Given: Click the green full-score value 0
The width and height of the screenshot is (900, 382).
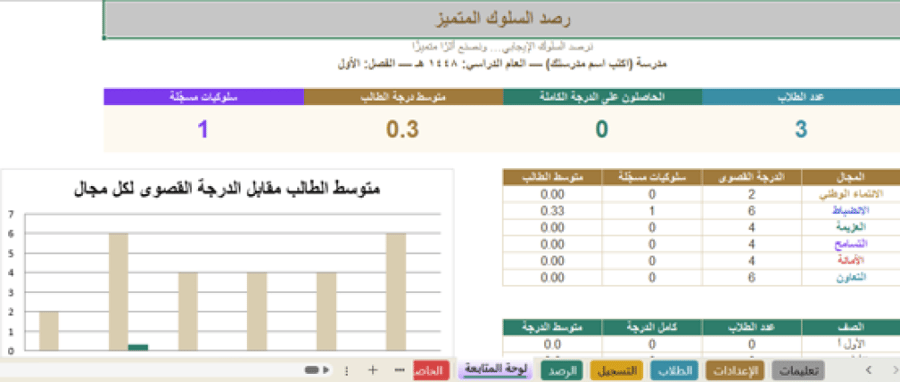Looking at the screenshot, I should click(x=602, y=130).
